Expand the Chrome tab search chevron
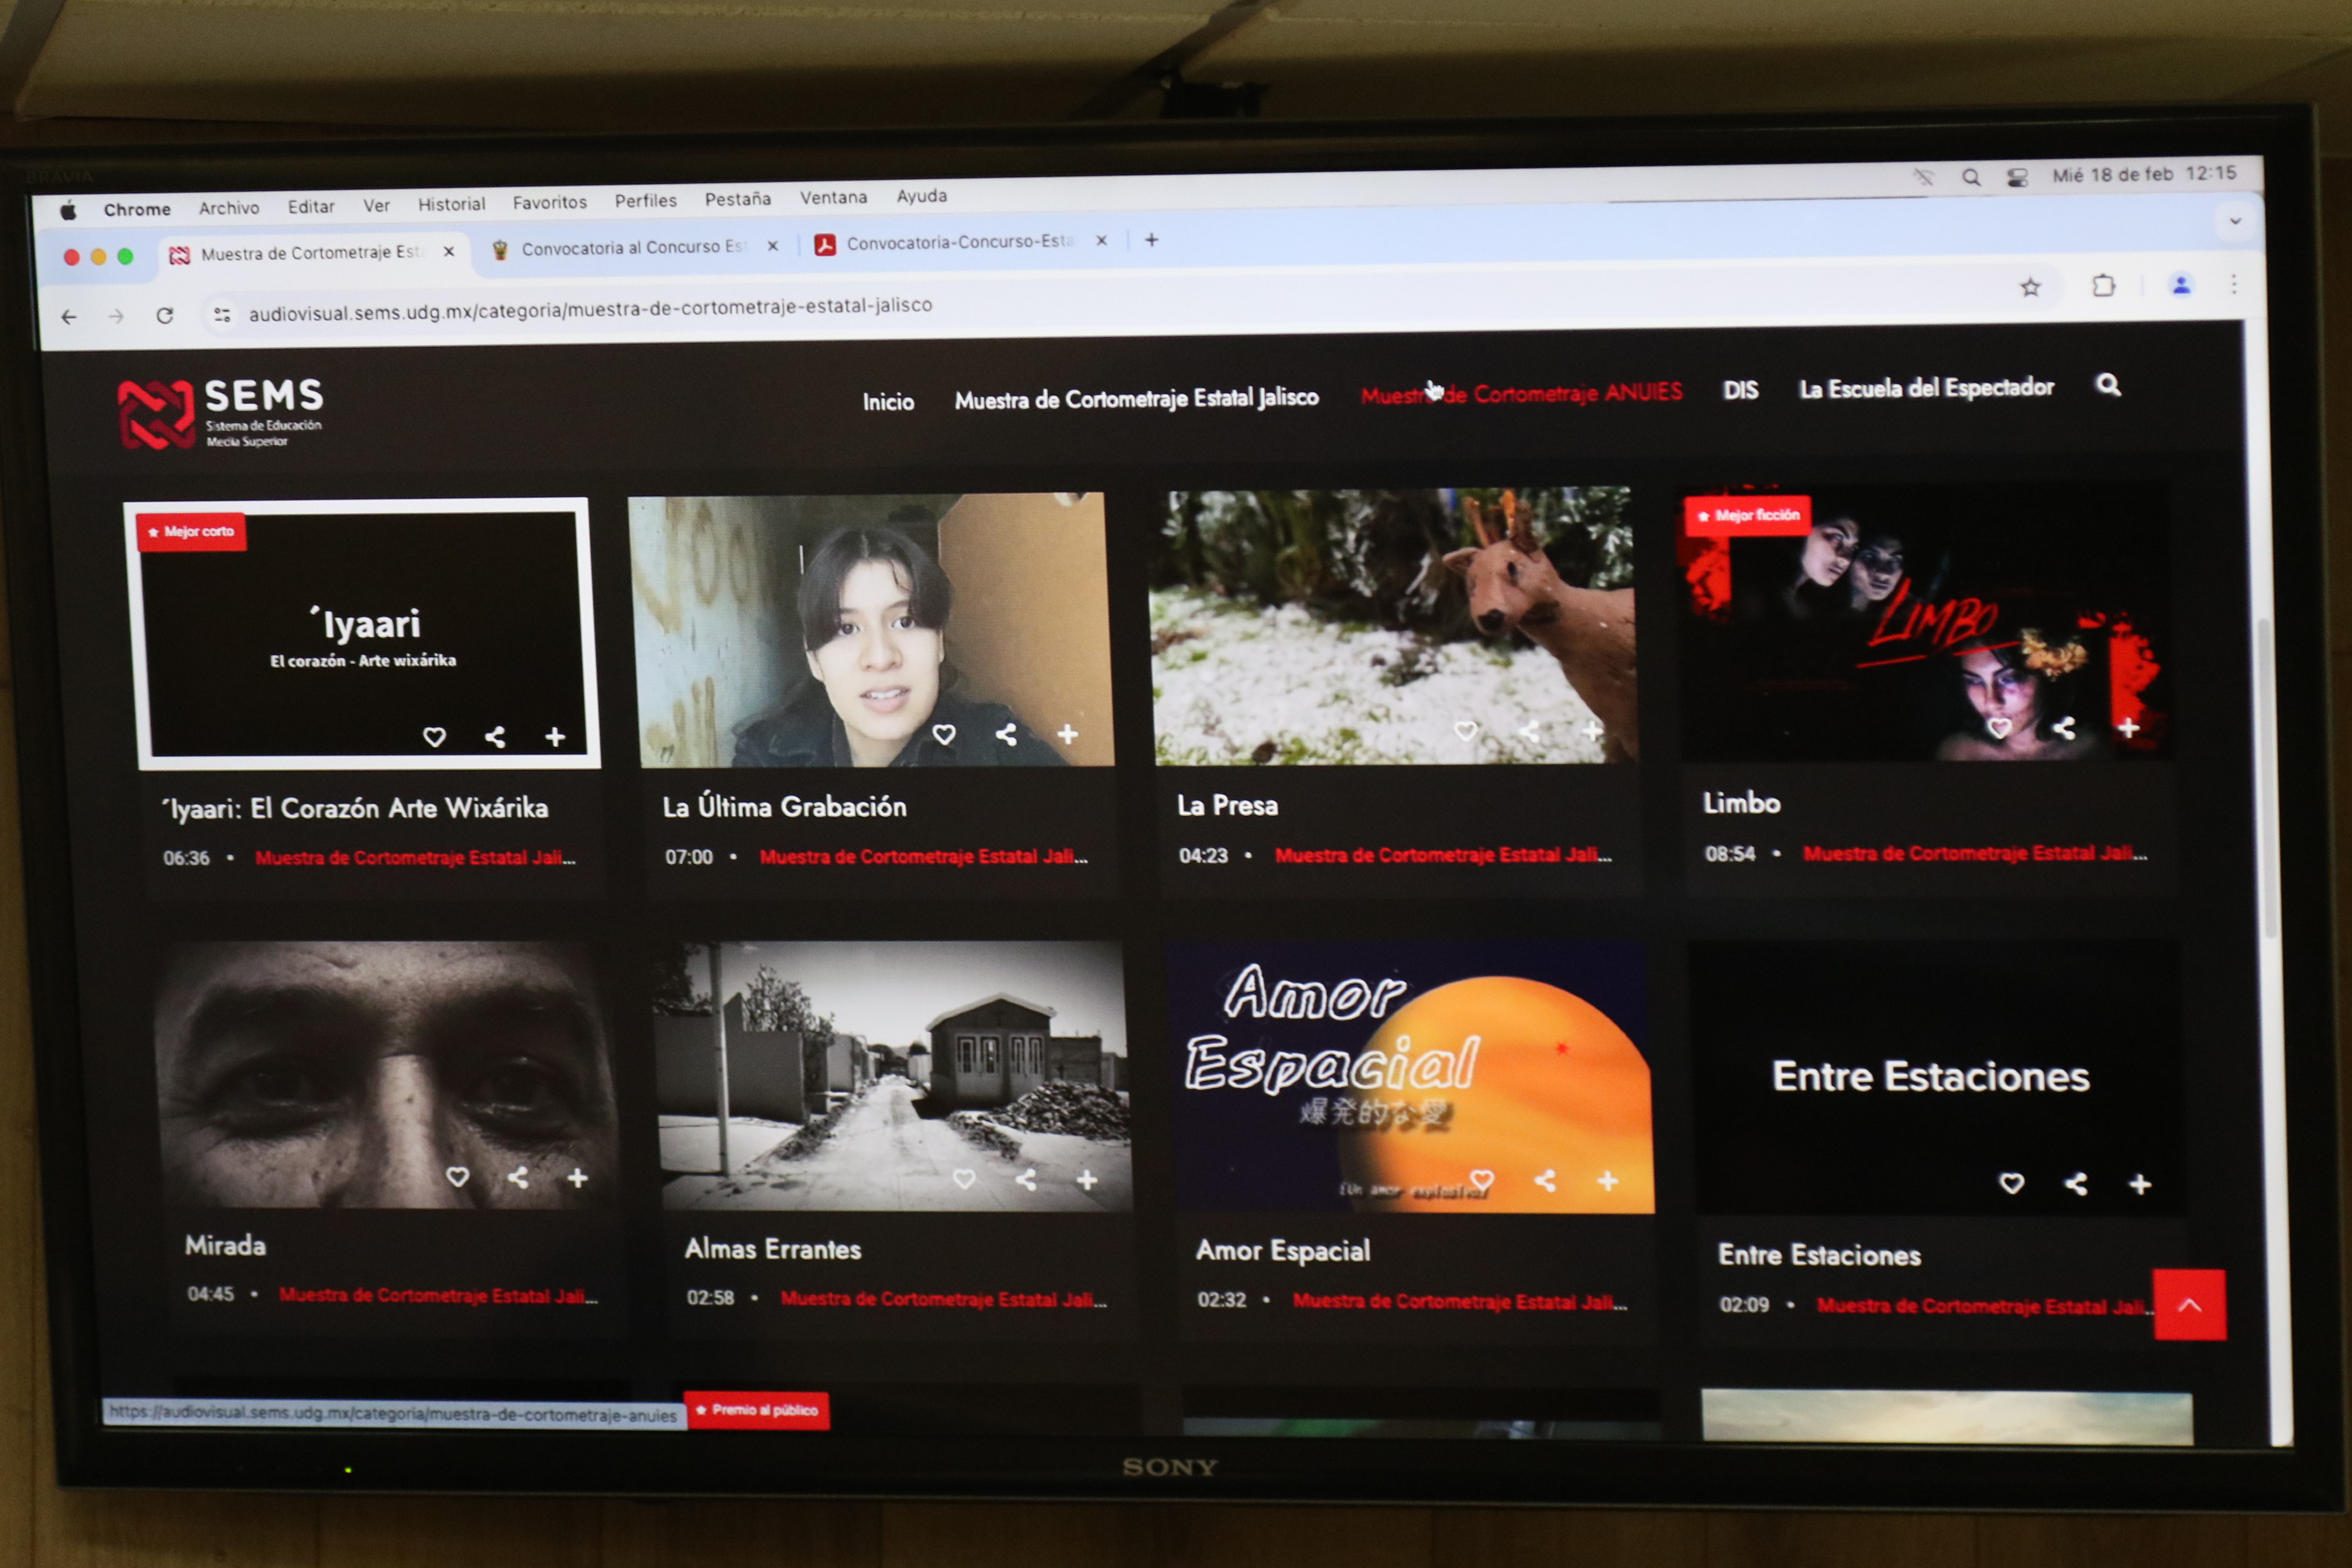This screenshot has height=1568, width=2352. point(2235,221)
